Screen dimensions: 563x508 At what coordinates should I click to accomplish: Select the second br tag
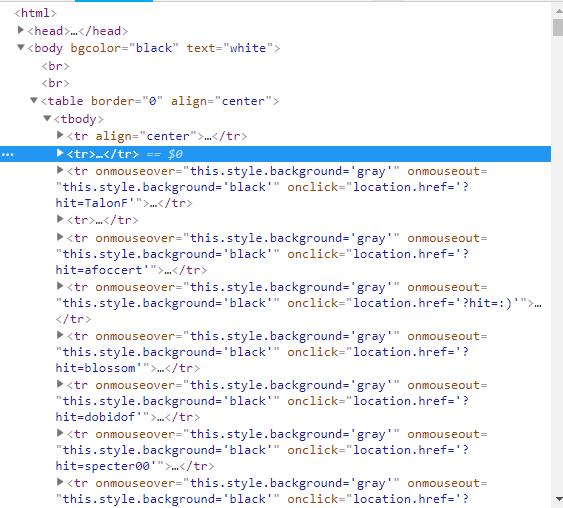point(55,83)
